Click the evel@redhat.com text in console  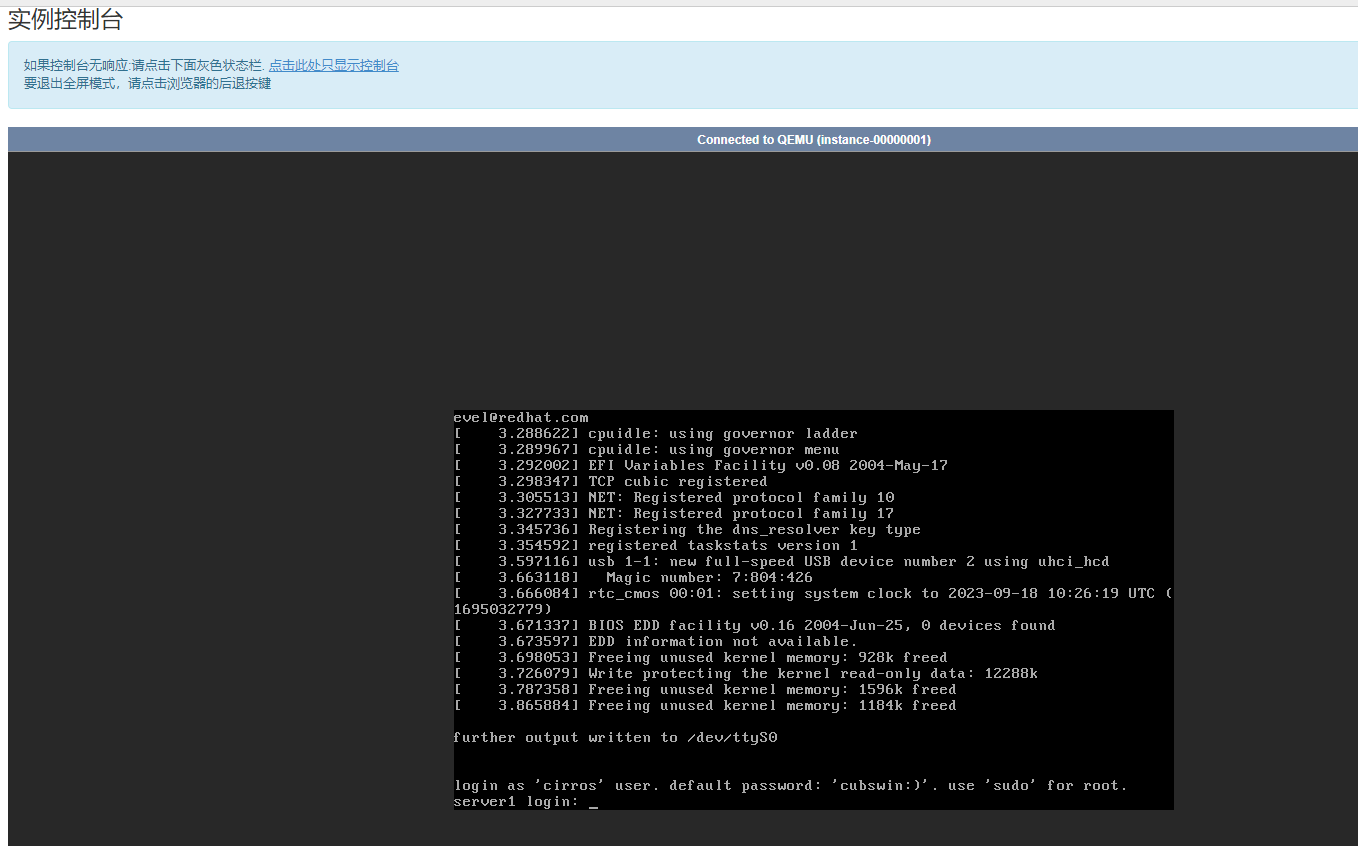521,418
